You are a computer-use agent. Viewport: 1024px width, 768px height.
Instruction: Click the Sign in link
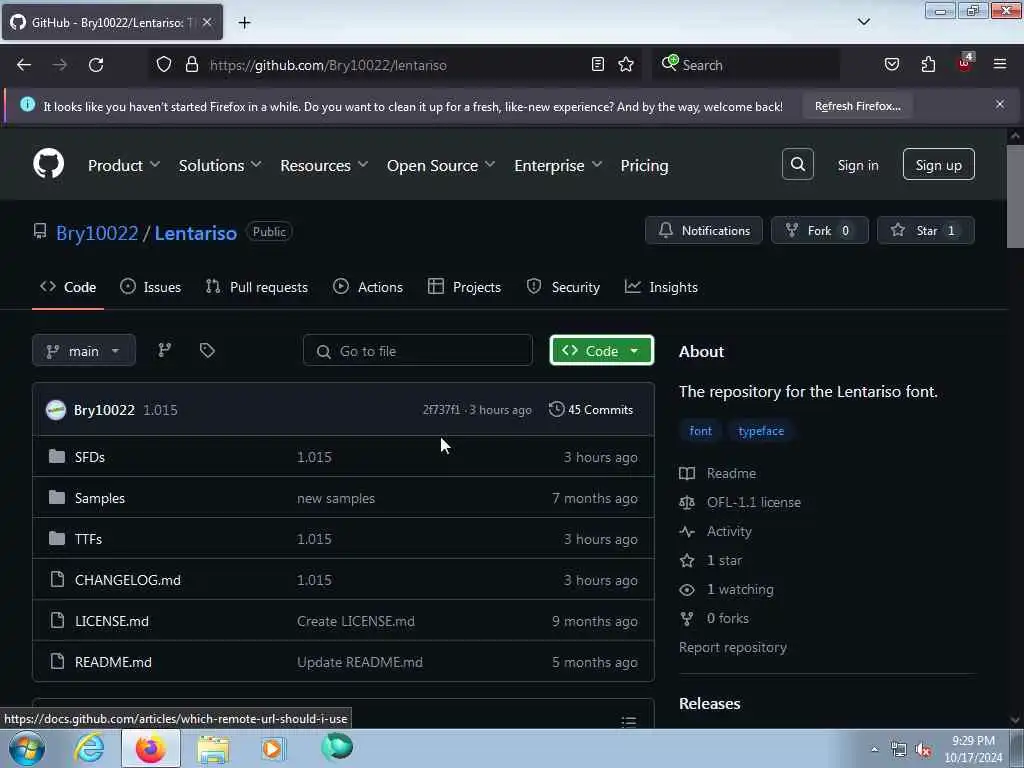[x=857, y=165]
